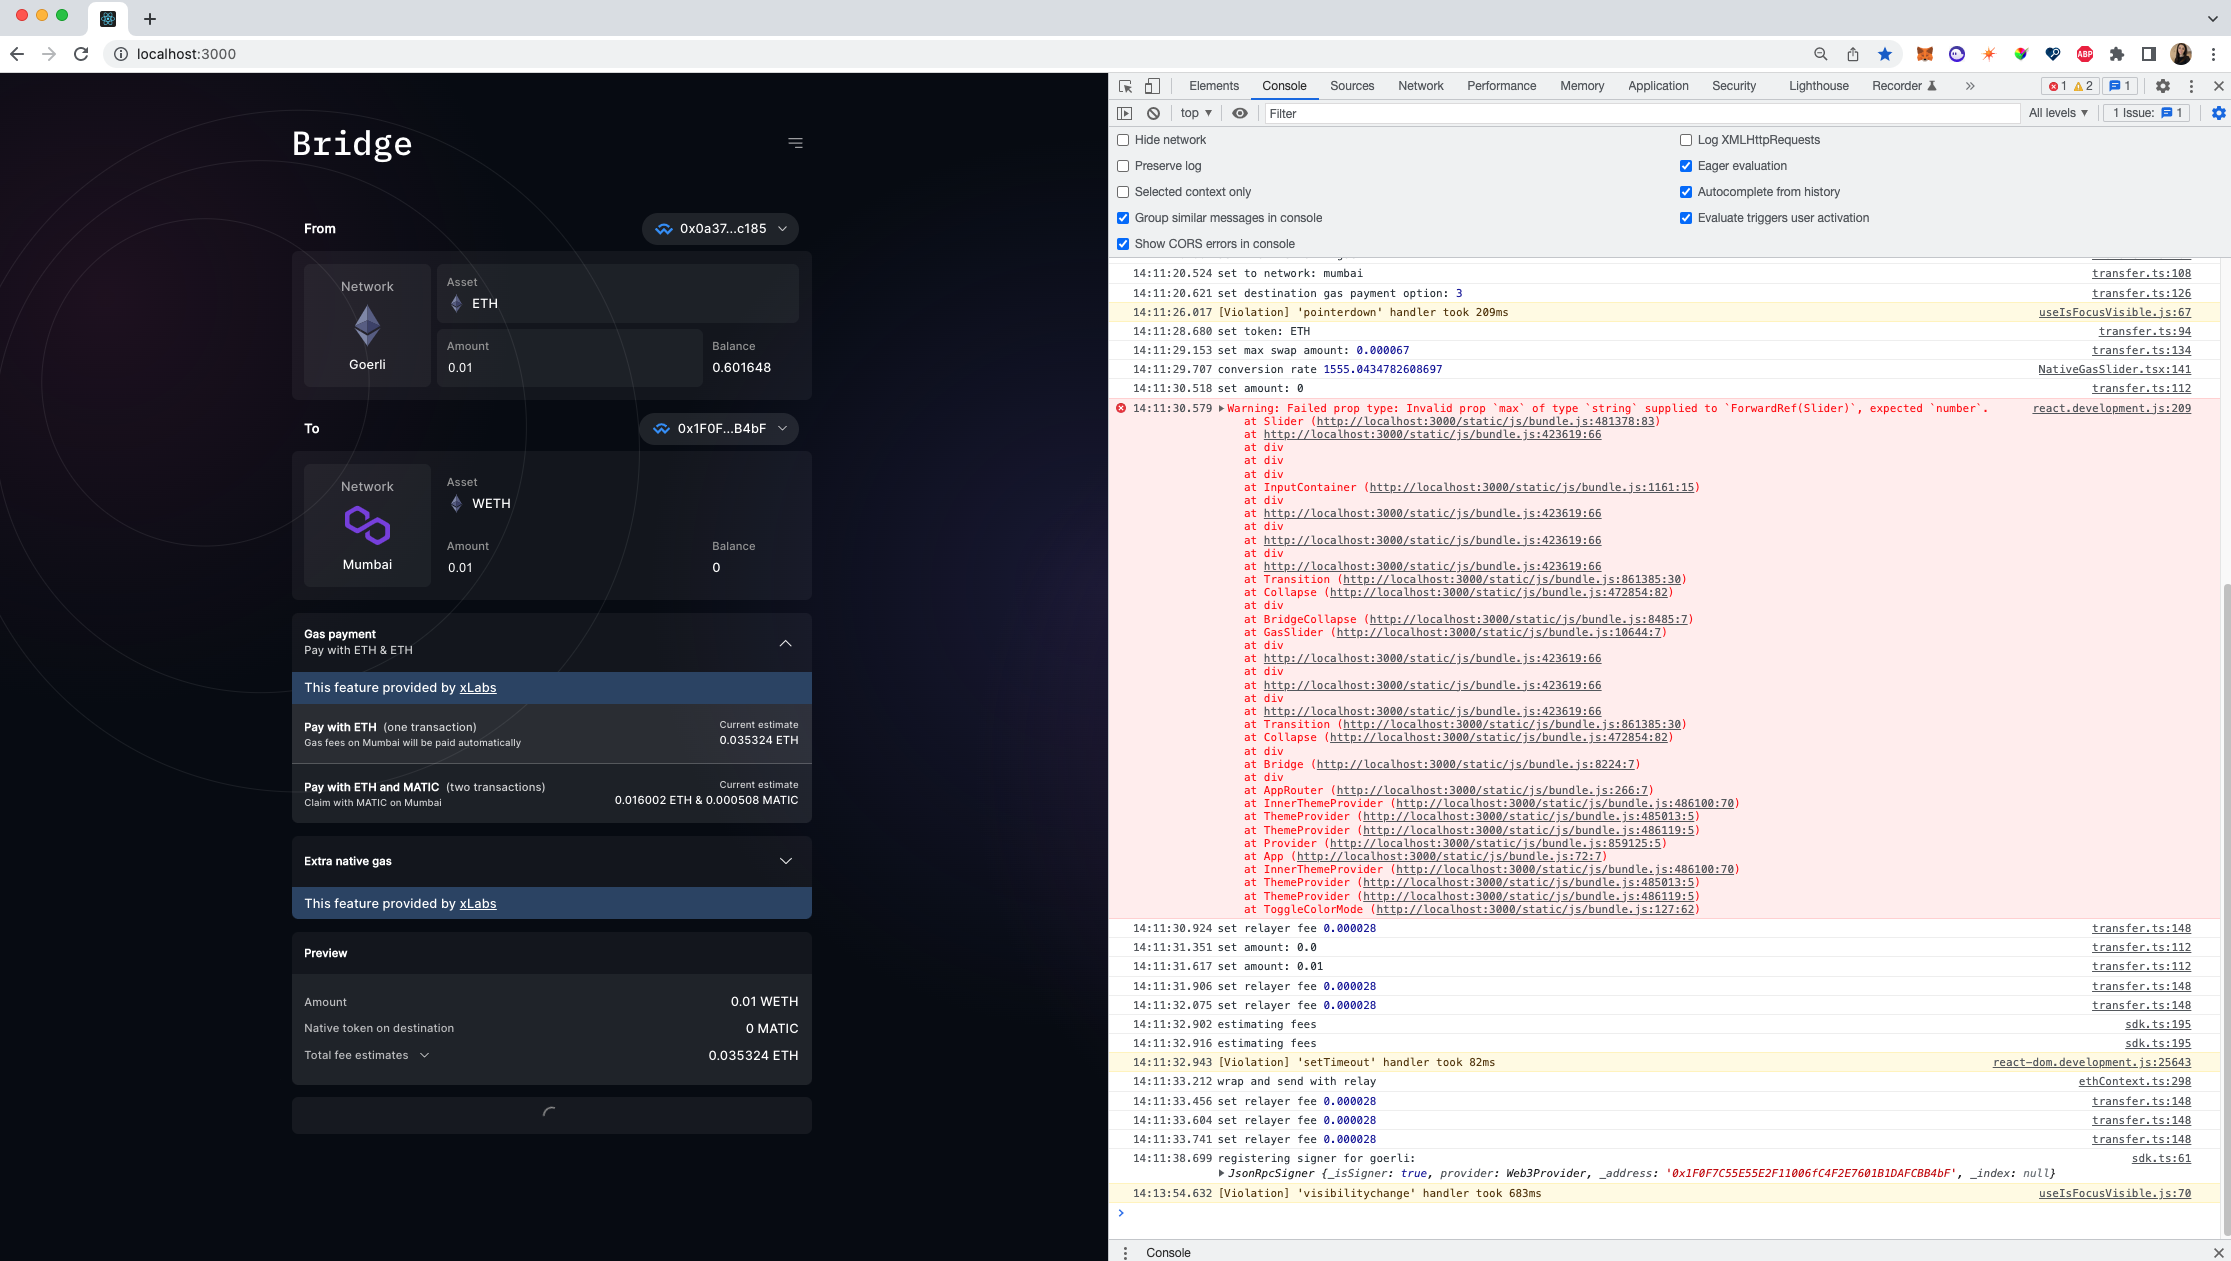Toggle the device toolbar in DevTools
The width and height of the screenshot is (2231, 1261).
click(1151, 86)
